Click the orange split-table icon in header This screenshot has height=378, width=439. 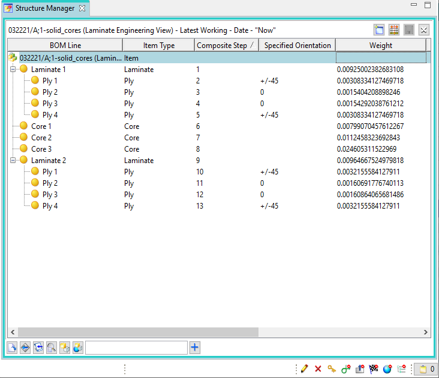coord(394,30)
